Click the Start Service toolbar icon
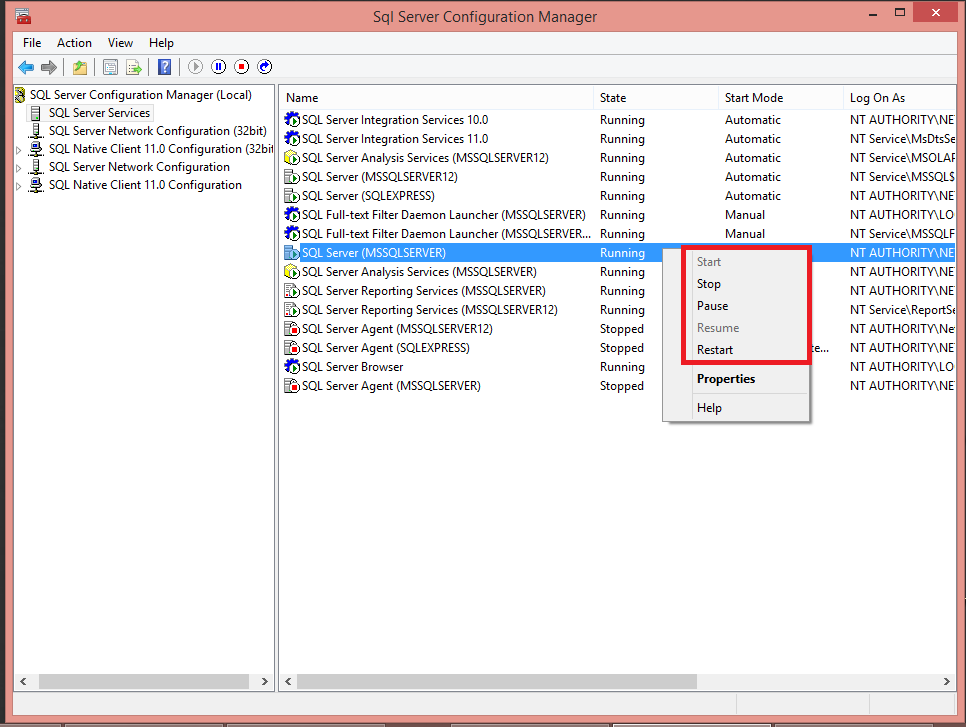966x728 pixels. click(195, 67)
